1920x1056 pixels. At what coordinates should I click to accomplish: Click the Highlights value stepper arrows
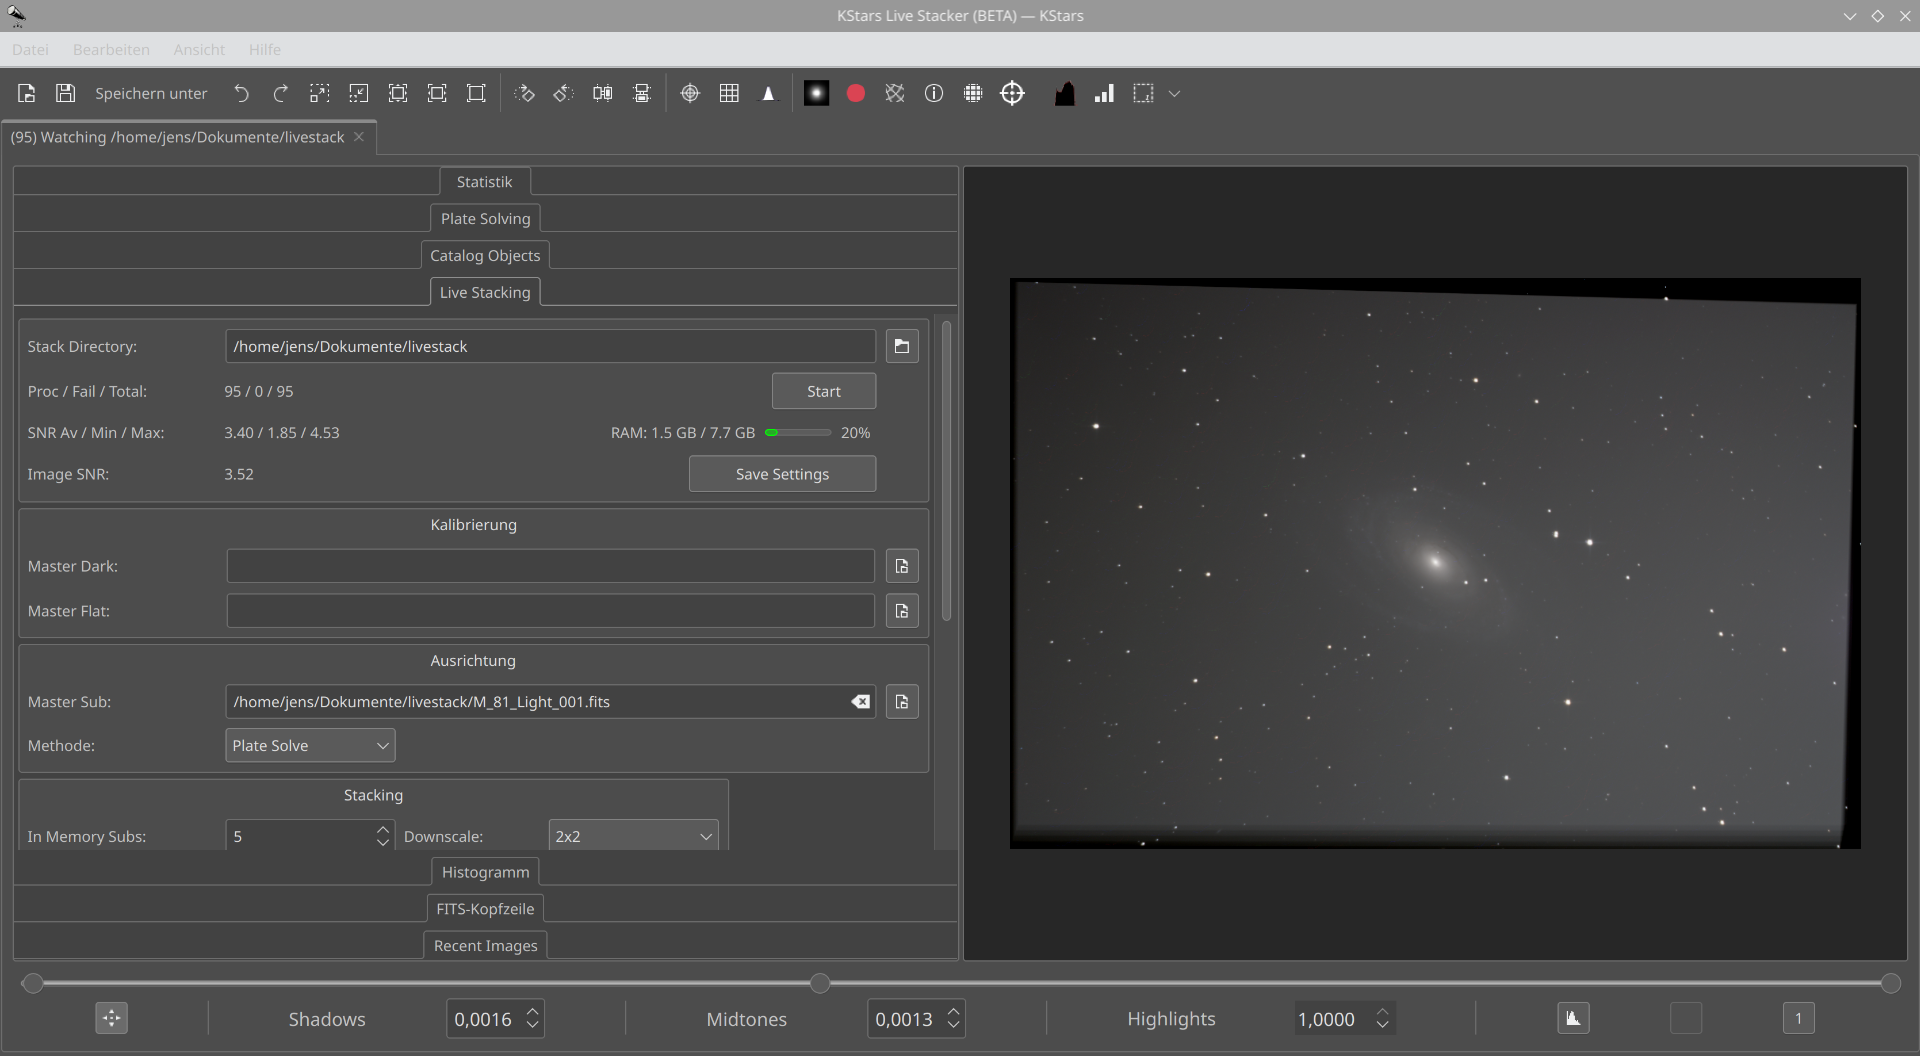pyautogui.click(x=1383, y=1019)
